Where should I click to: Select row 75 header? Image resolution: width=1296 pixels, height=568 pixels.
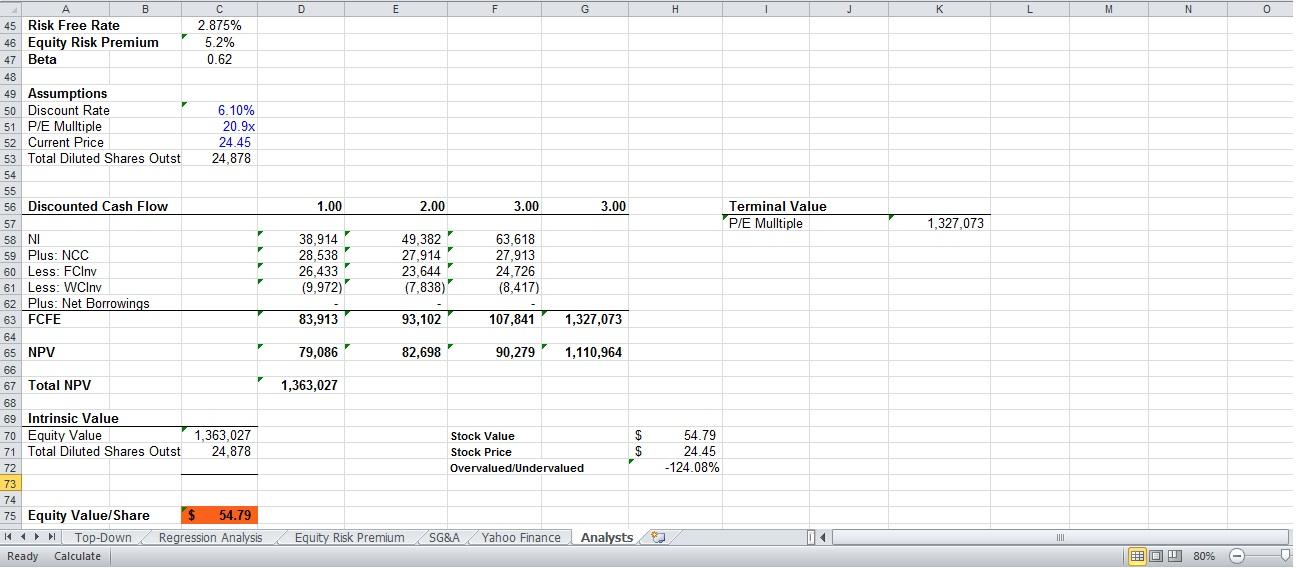pos(11,515)
